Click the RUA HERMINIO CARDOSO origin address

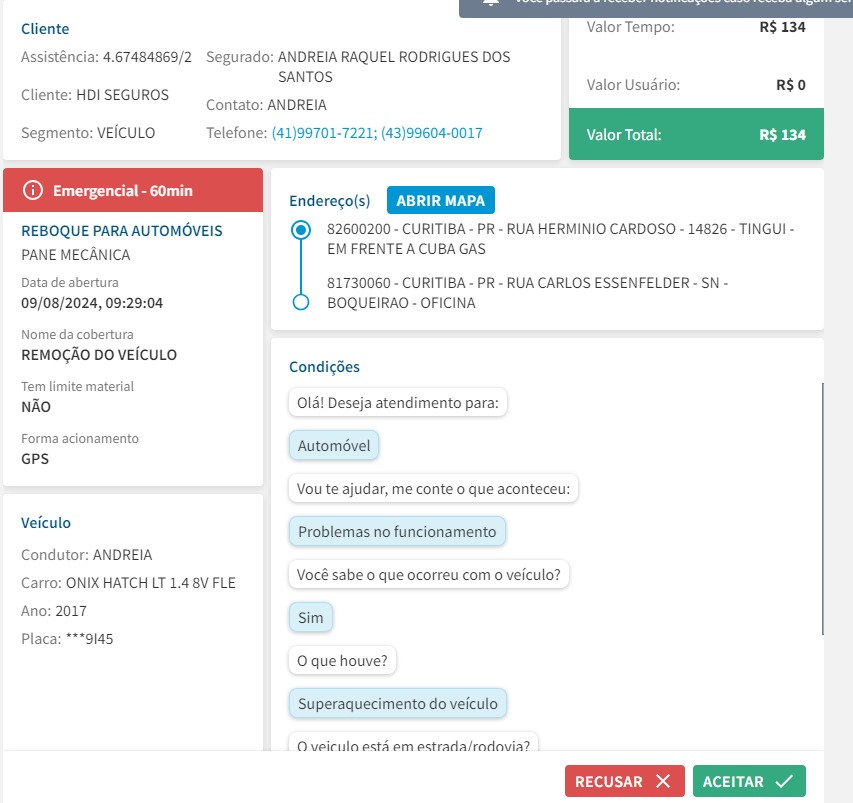pyautogui.click(x=560, y=239)
